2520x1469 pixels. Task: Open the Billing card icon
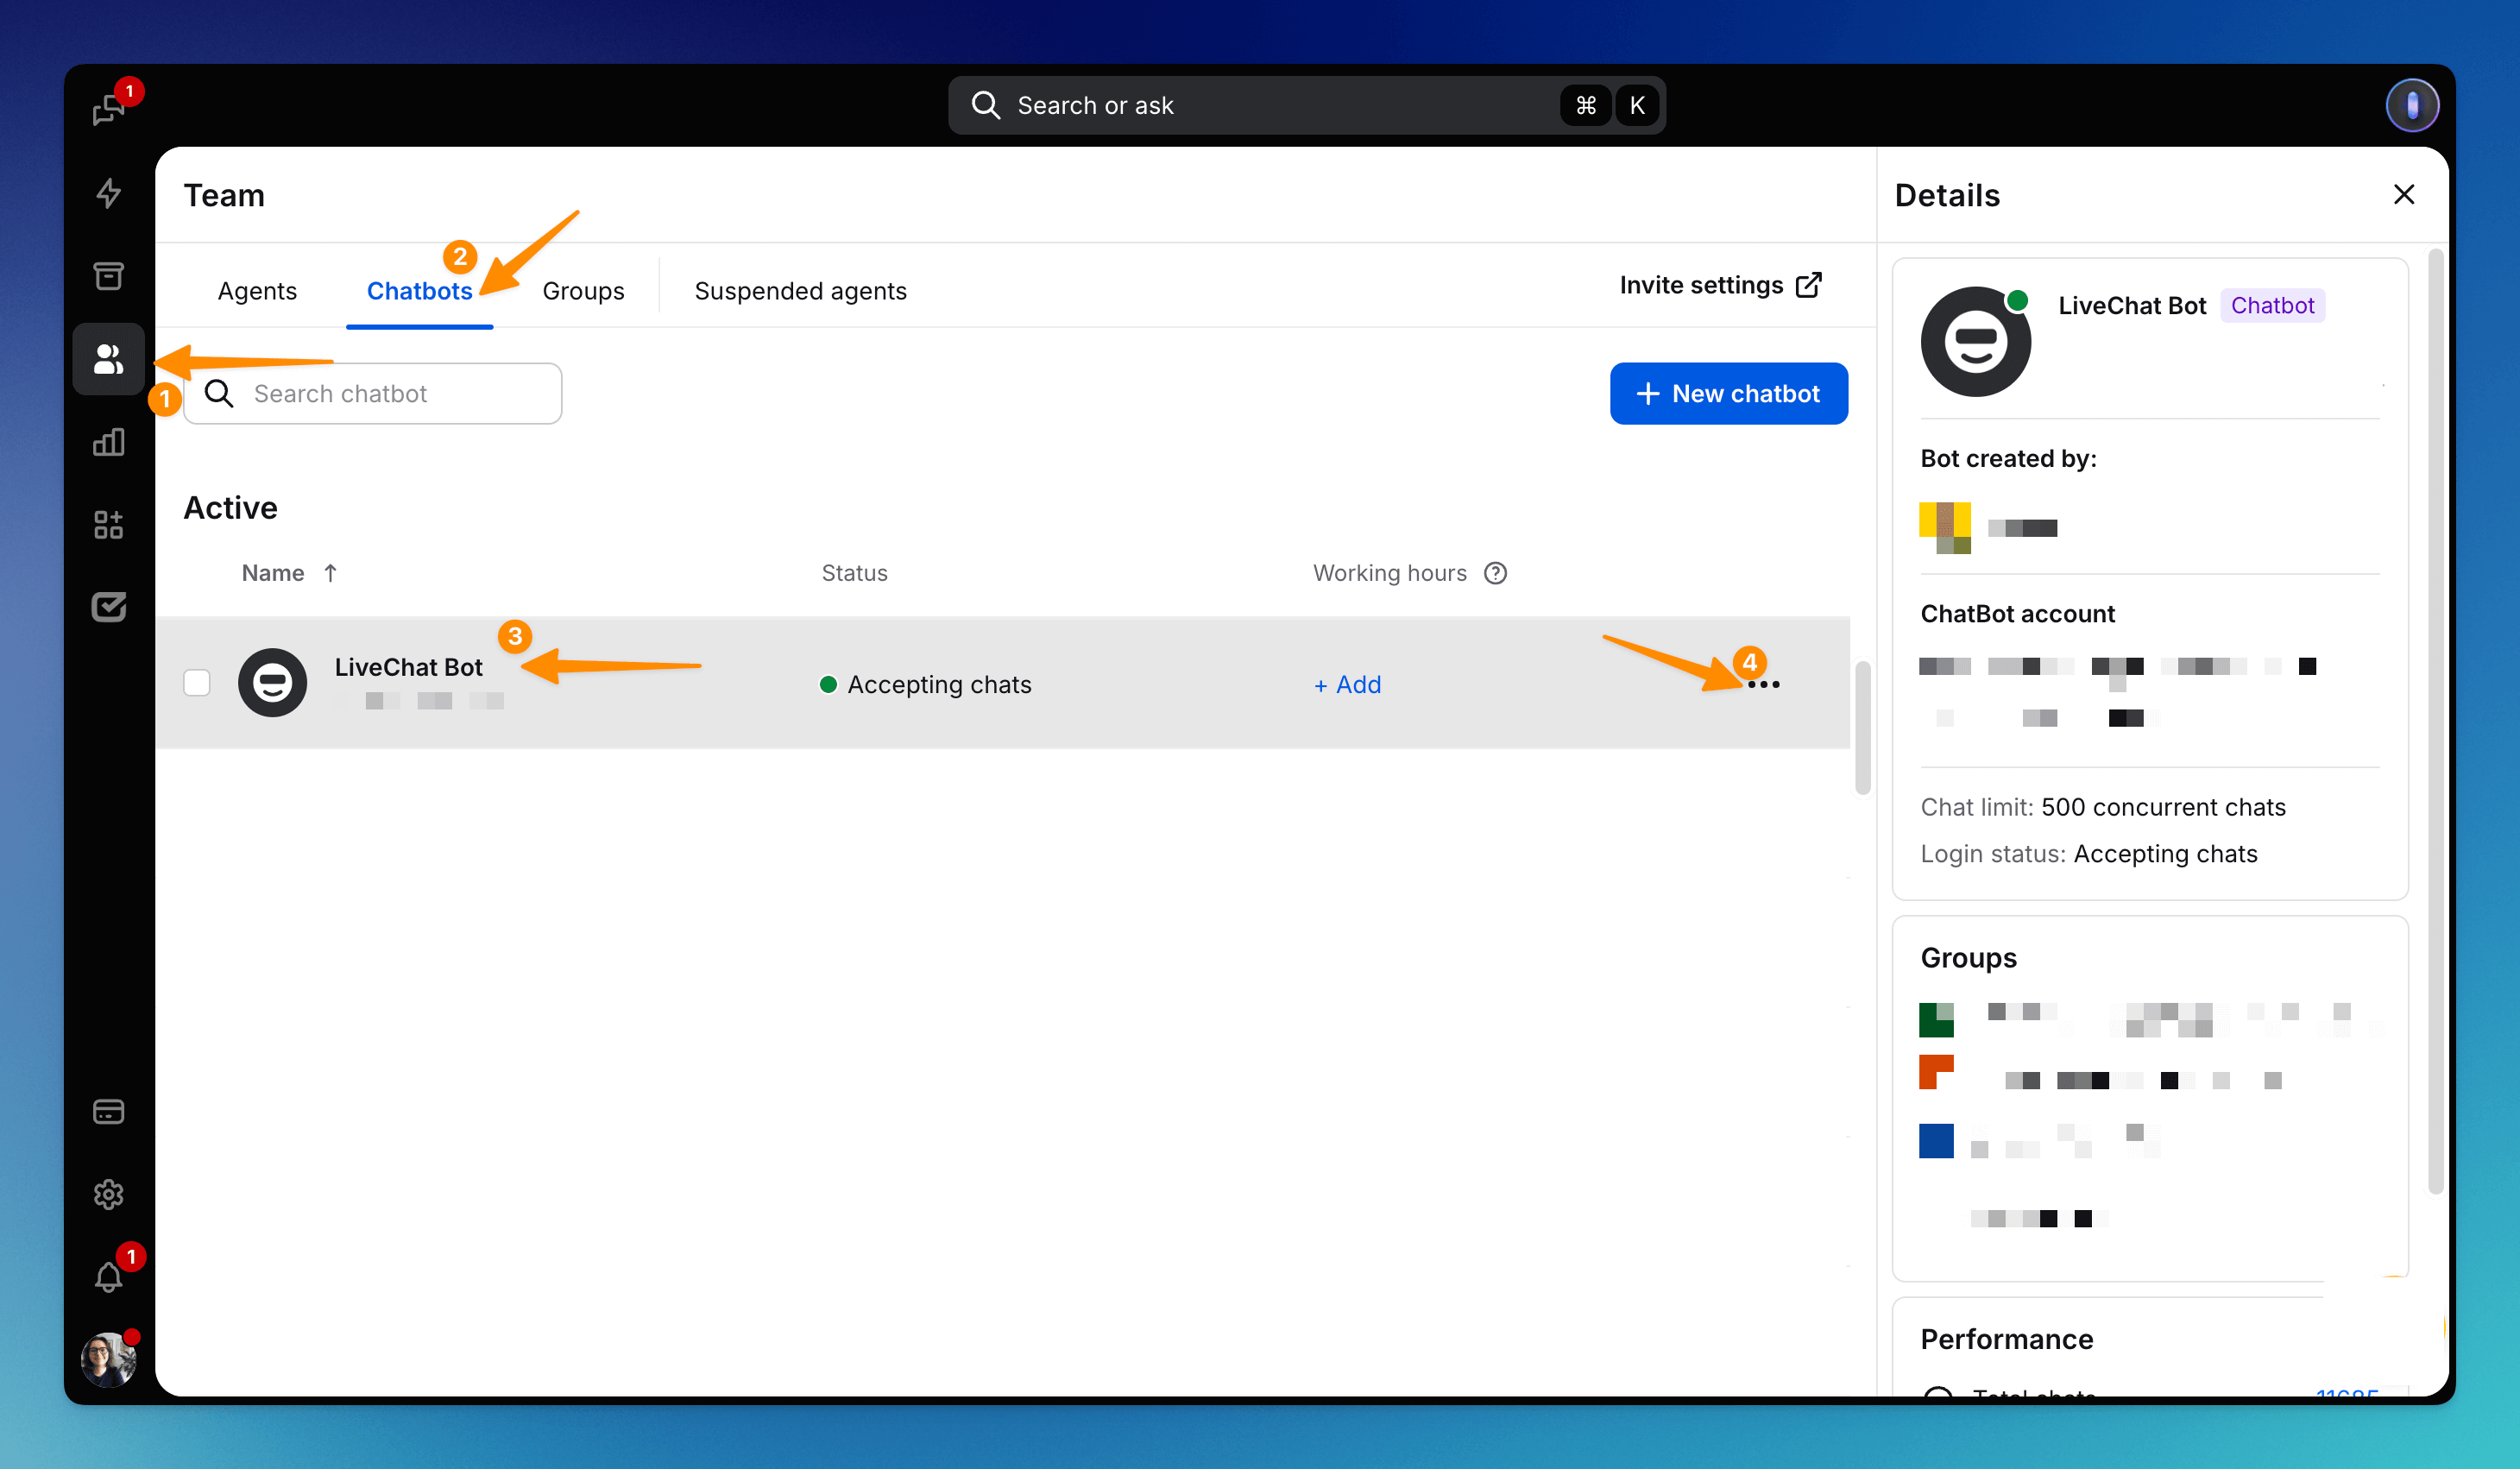pyautogui.click(x=108, y=1112)
